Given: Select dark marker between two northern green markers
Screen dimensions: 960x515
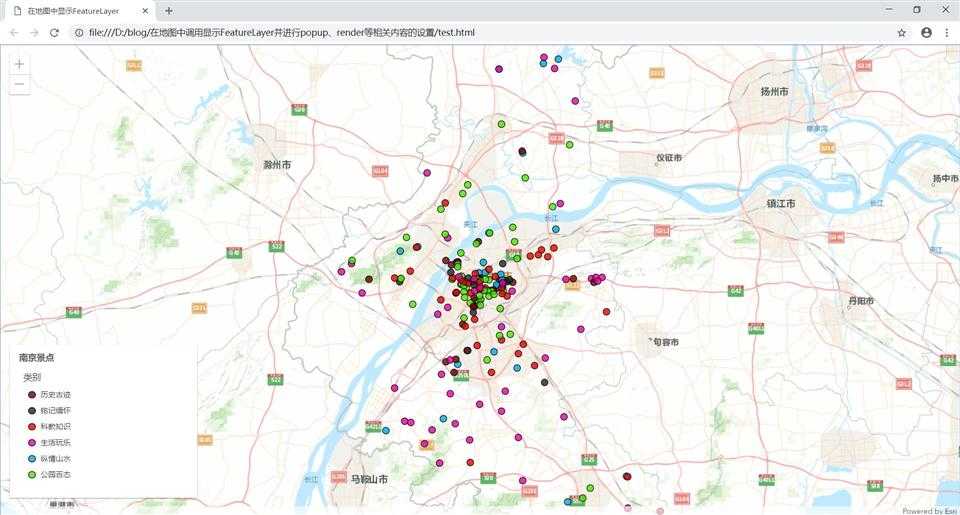Looking at the screenshot, I should [522, 151].
